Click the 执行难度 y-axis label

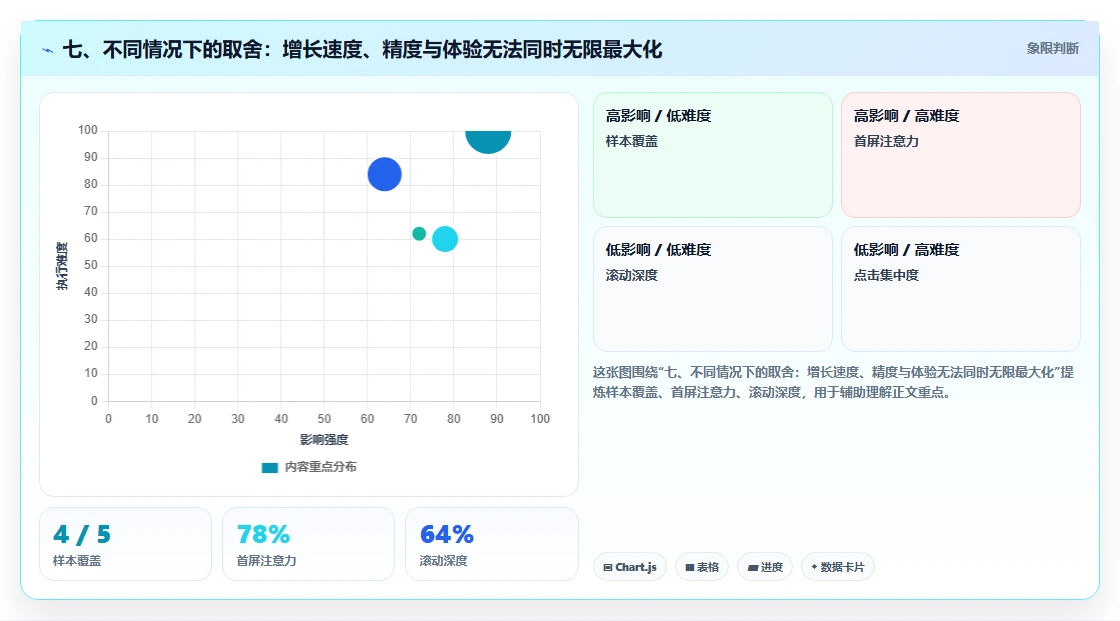pyautogui.click(x=62, y=266)
